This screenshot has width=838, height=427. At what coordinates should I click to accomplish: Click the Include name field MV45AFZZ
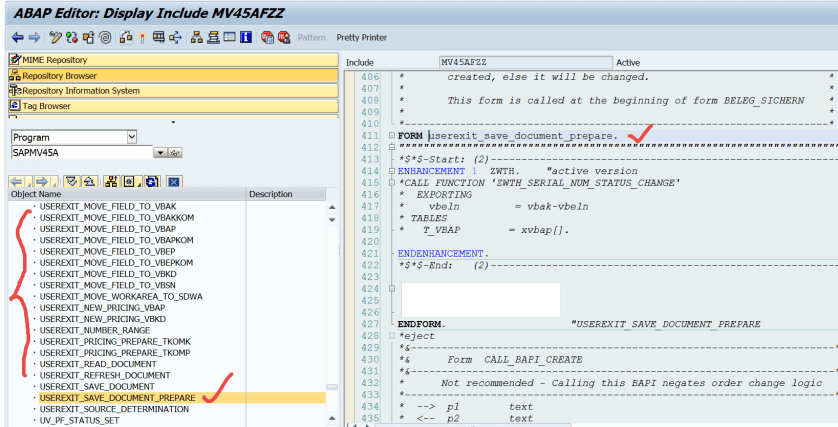point(500,62)
